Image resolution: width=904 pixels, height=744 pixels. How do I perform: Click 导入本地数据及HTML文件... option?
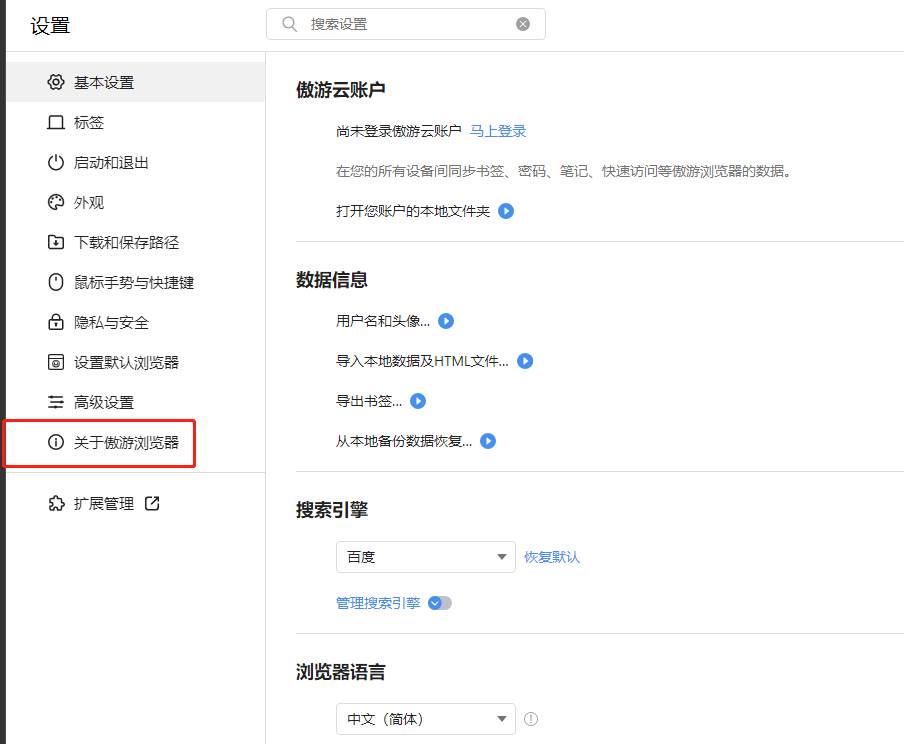[422, 361]
